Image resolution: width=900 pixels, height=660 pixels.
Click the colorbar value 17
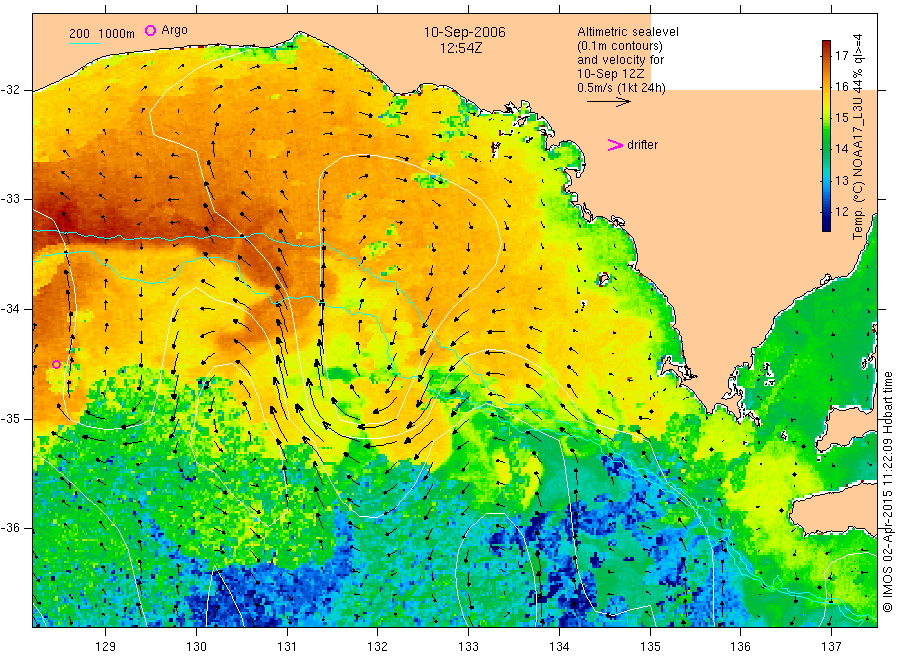click(841, 55)
